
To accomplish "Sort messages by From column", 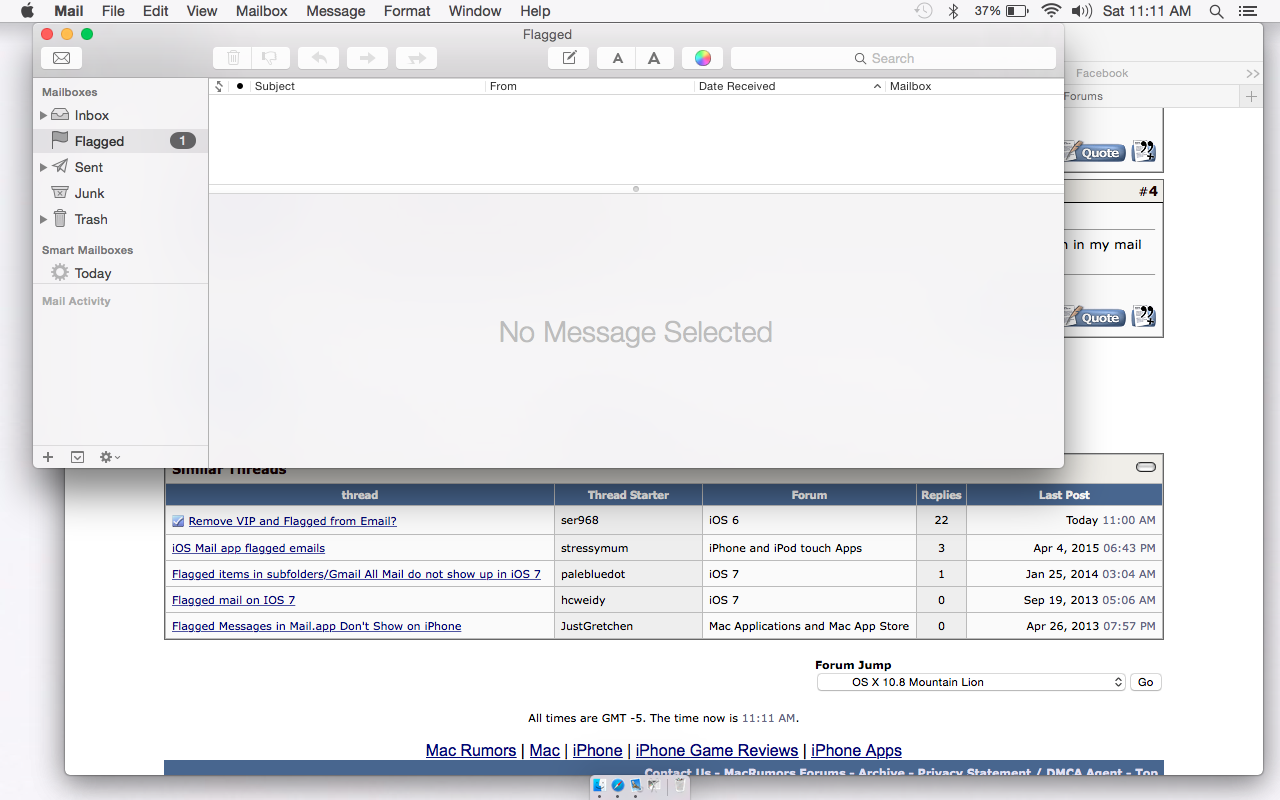I will click(590, 86).
